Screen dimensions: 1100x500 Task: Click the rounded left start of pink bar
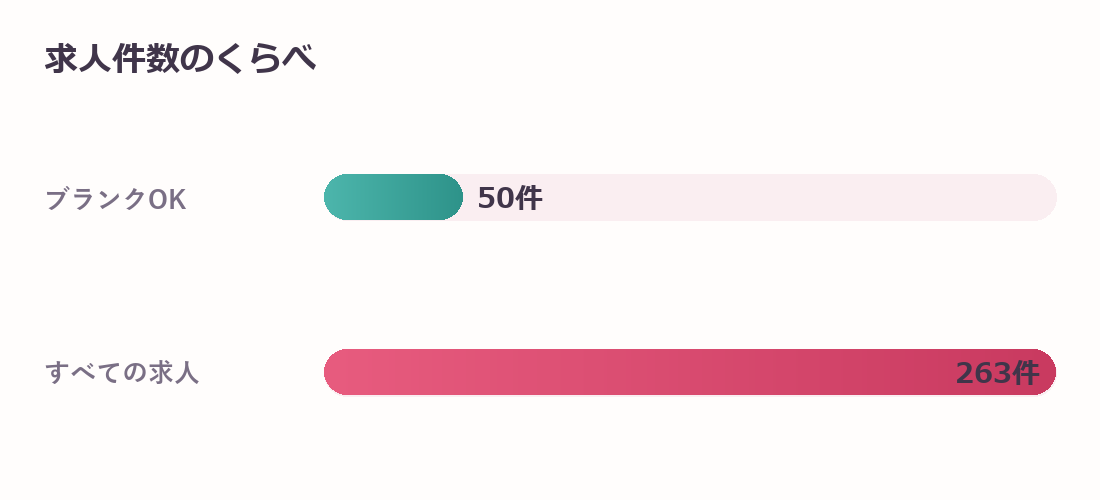(x=335, y=372)
